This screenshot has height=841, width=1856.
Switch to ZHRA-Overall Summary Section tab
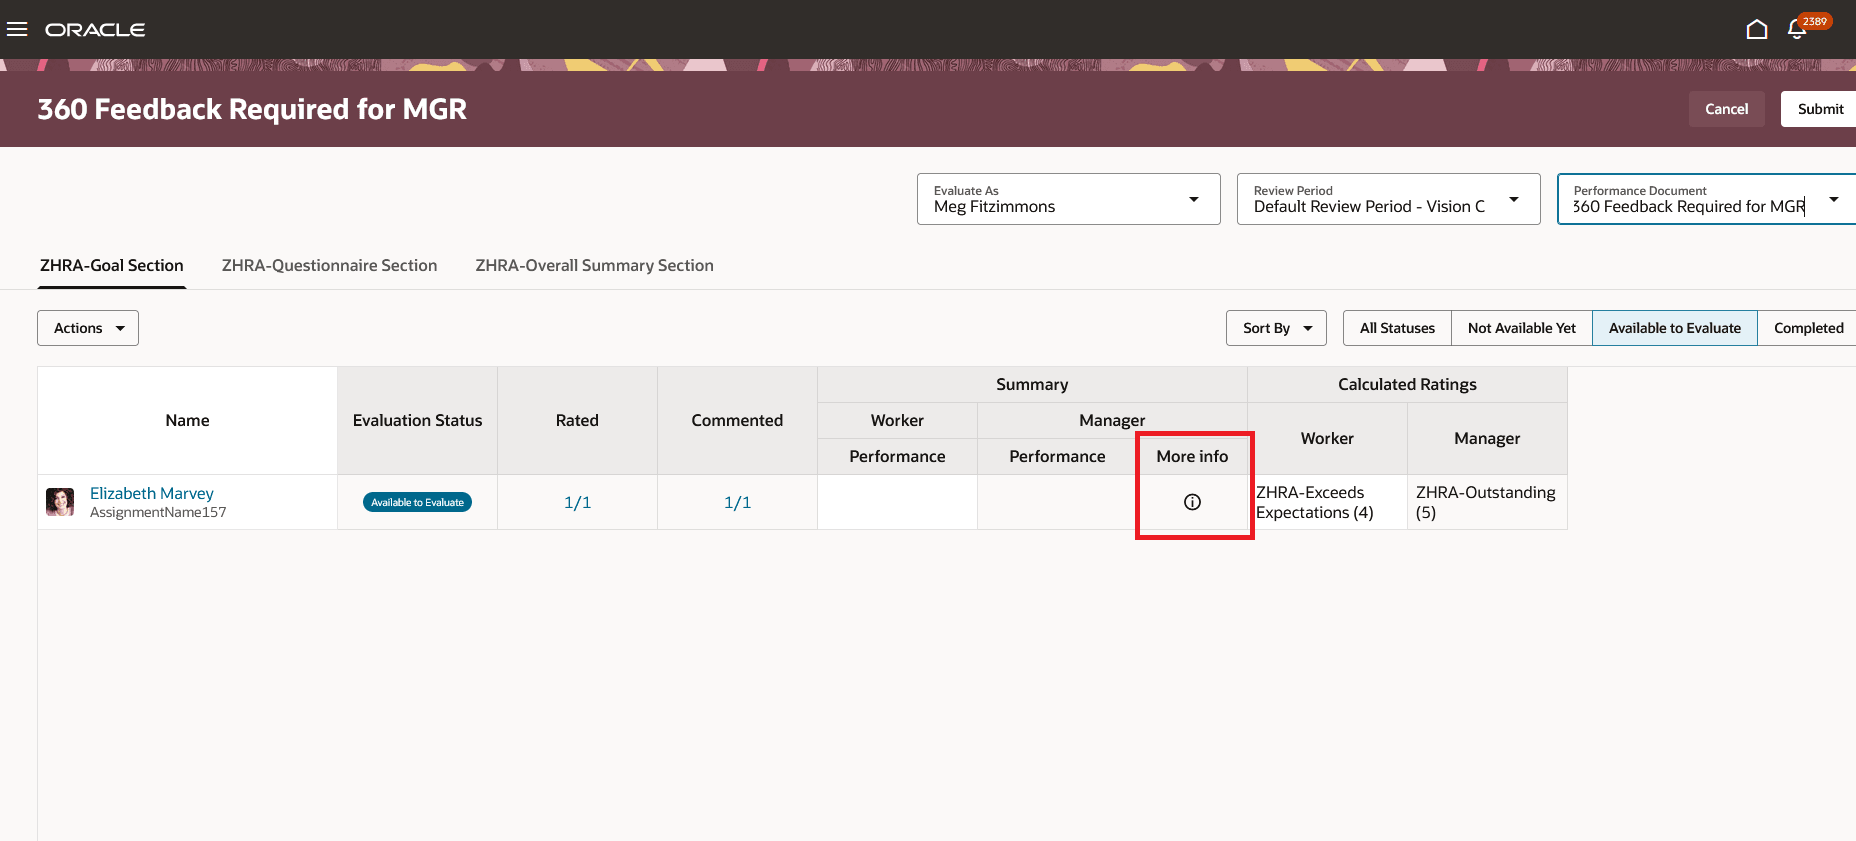pyautogui.click(x=594, y=265)
